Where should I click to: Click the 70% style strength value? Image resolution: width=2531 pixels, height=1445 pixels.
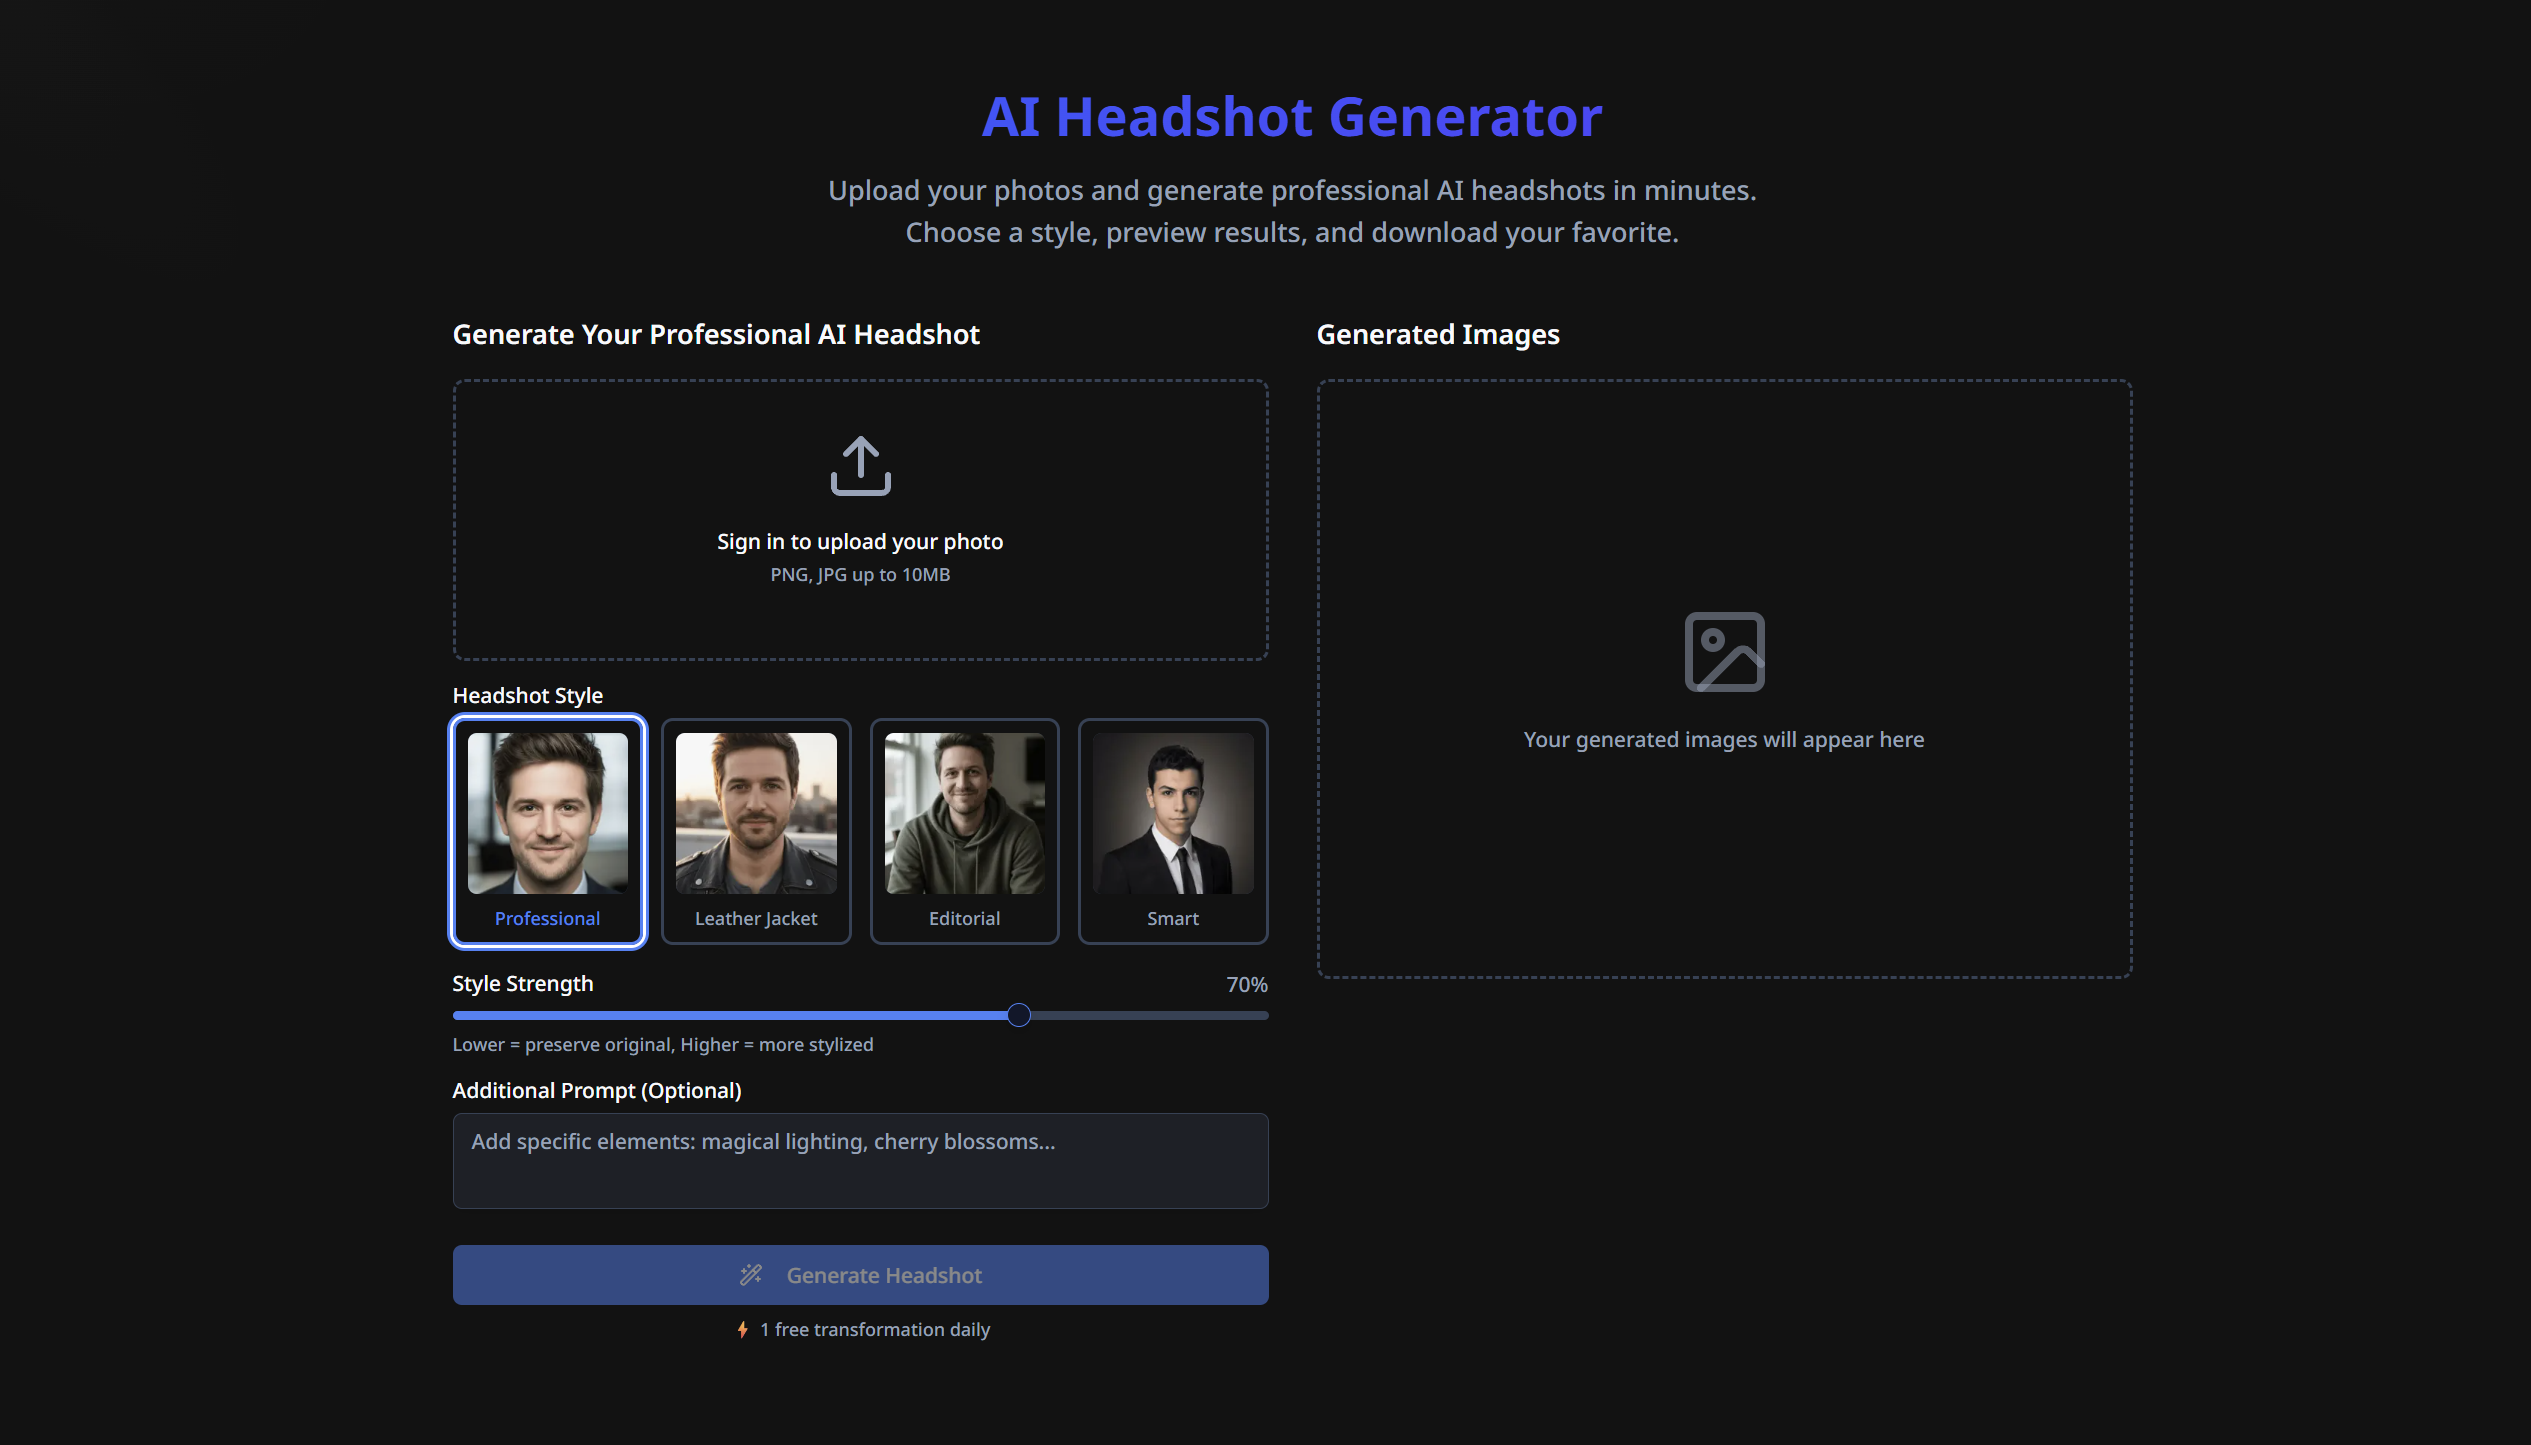click(1246, 984)
